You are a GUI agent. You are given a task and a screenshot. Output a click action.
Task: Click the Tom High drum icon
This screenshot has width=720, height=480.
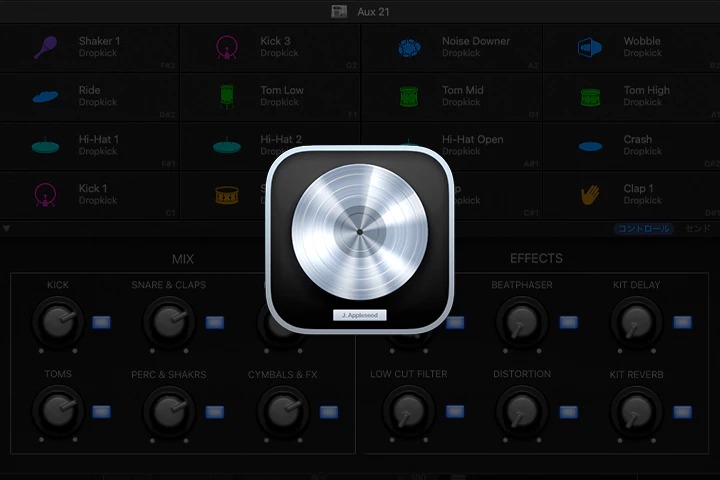pos(590,97)
